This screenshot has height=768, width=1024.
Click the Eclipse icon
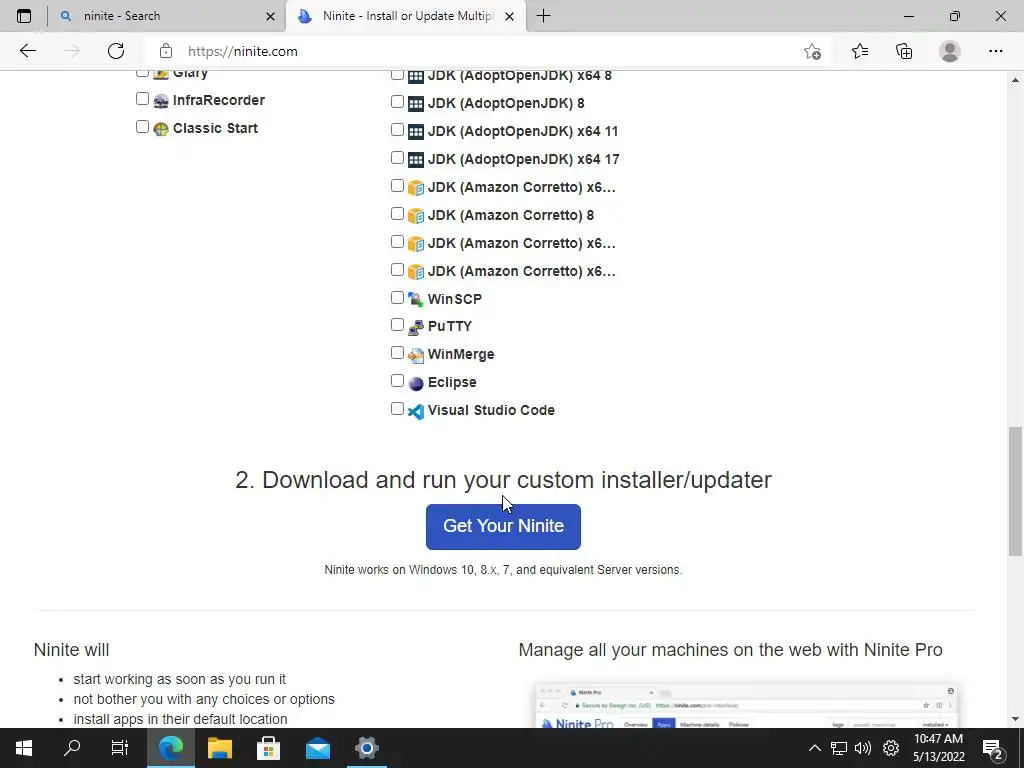click(x=416, y=383)
